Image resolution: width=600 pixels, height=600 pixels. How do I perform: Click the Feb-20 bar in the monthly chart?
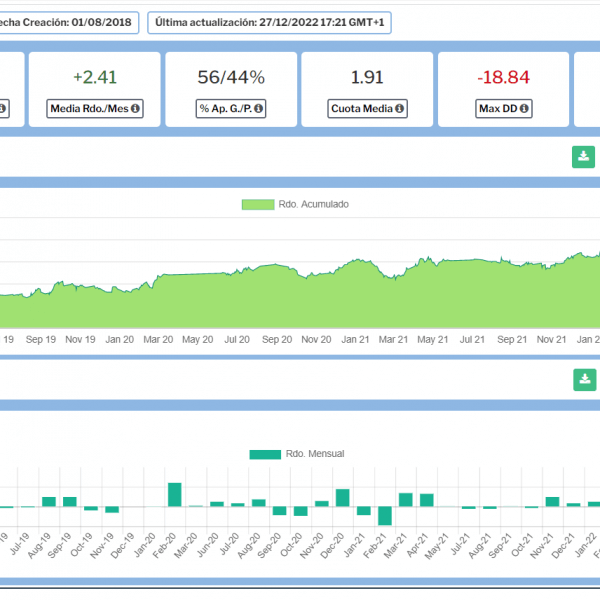point(174,495)
